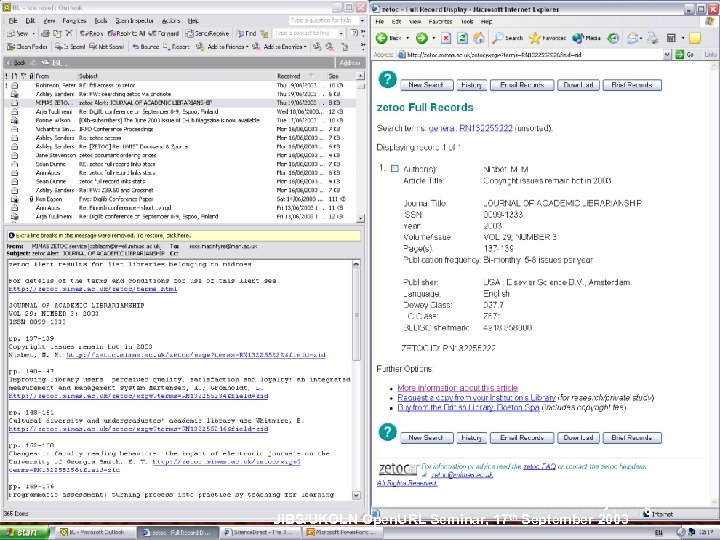This screenshot has width=720, height=540.
Task: Click the top Download button on zetoc page
Action: (x=578, y=85)
